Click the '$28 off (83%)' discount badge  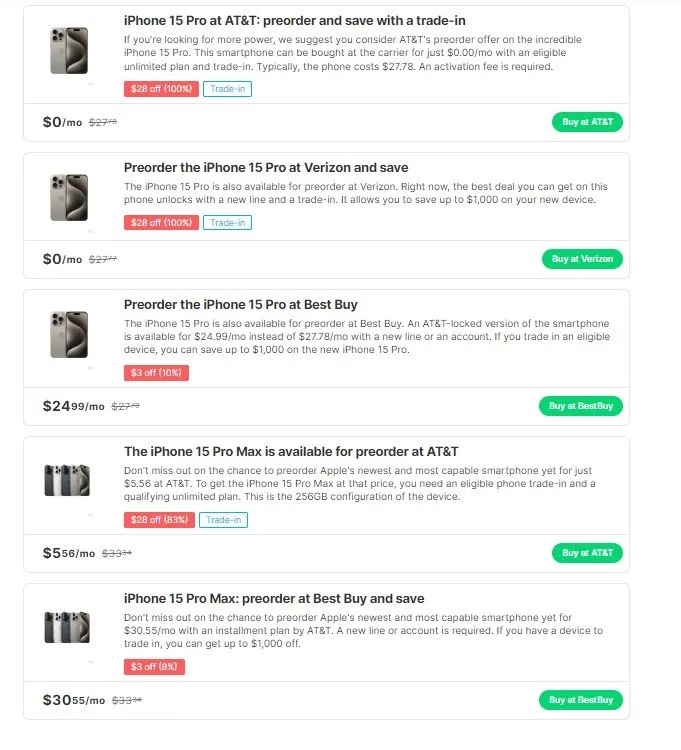coord(159,519)
